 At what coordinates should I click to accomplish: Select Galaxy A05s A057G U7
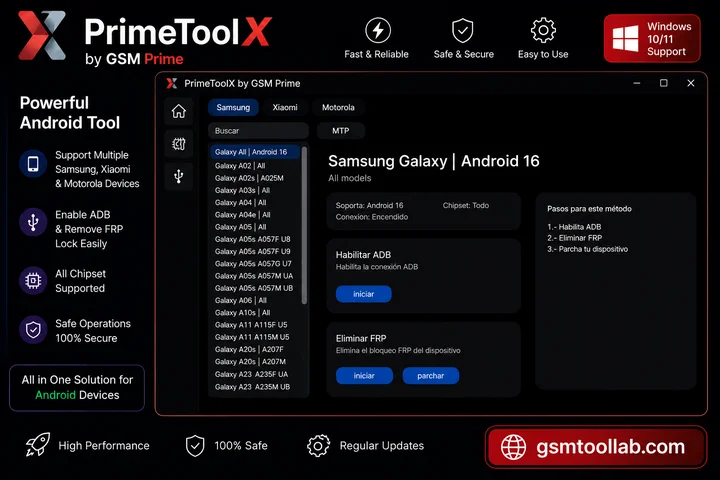255,264
